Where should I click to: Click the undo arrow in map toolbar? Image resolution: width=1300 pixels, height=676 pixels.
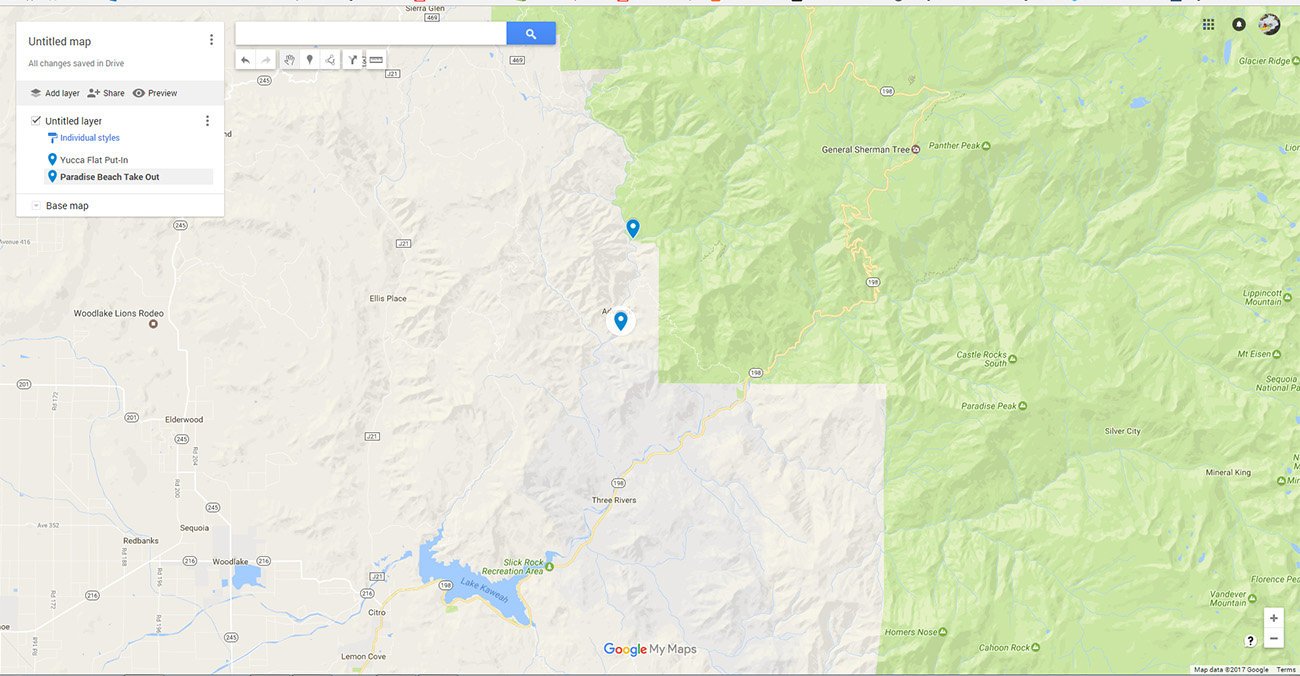[246, 60]
